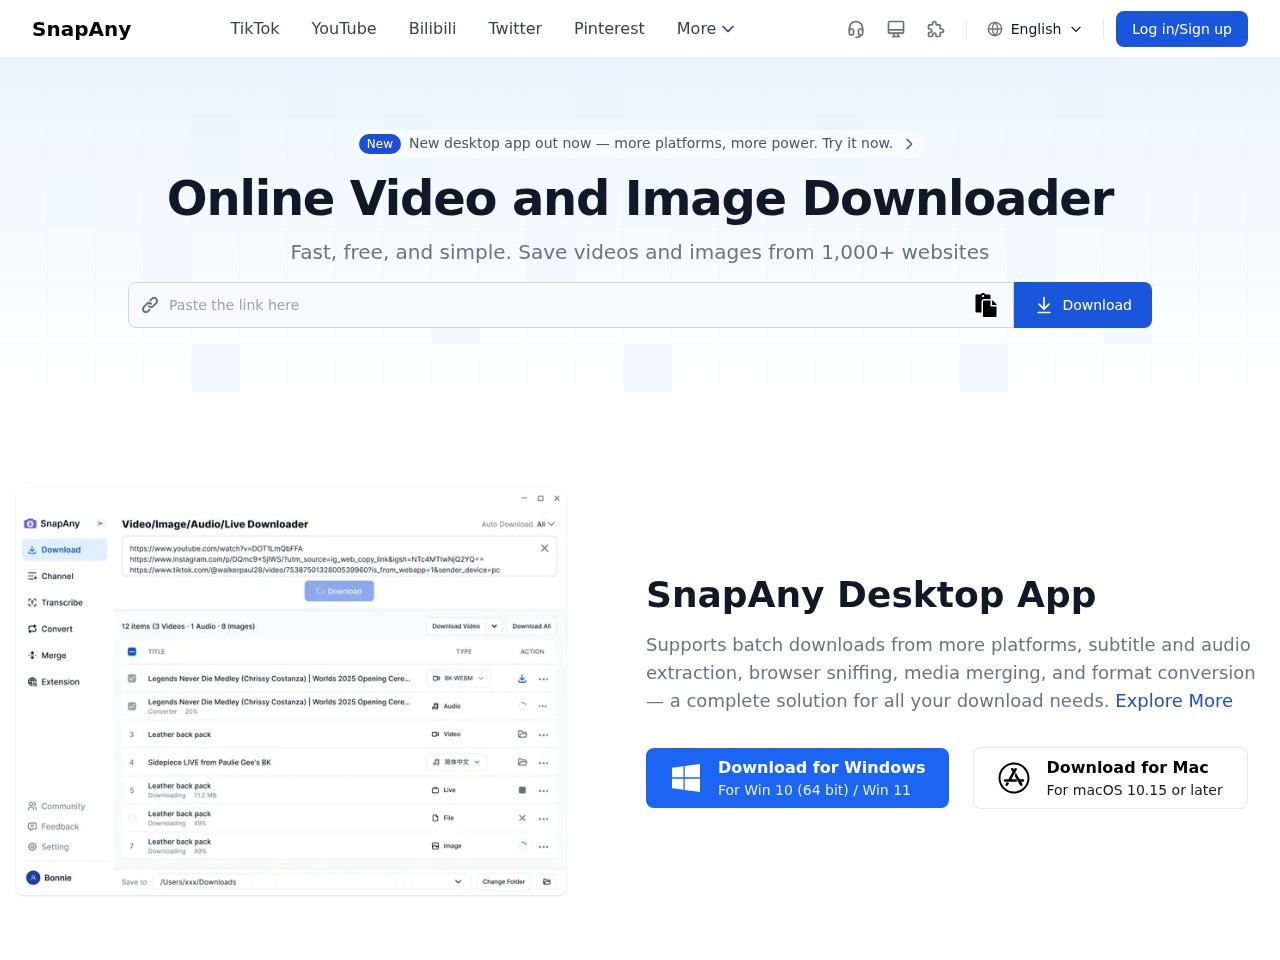The width and height of the screenshot is (1280, 960).
Task: Open the new desktop app announcement arrow
Action: (x=909, y=144)
